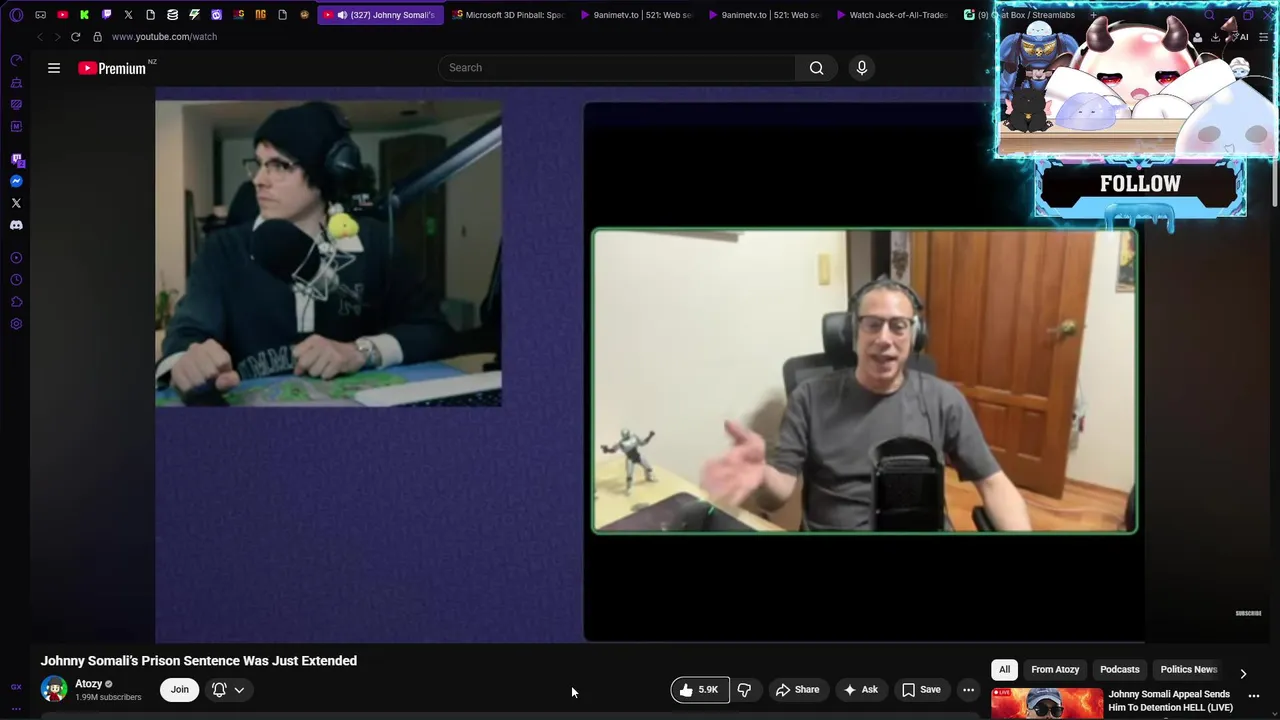Viewport: 1280px width, 720px height.
Task: Click subscribe watermark in video corner
Action: 1248,613
